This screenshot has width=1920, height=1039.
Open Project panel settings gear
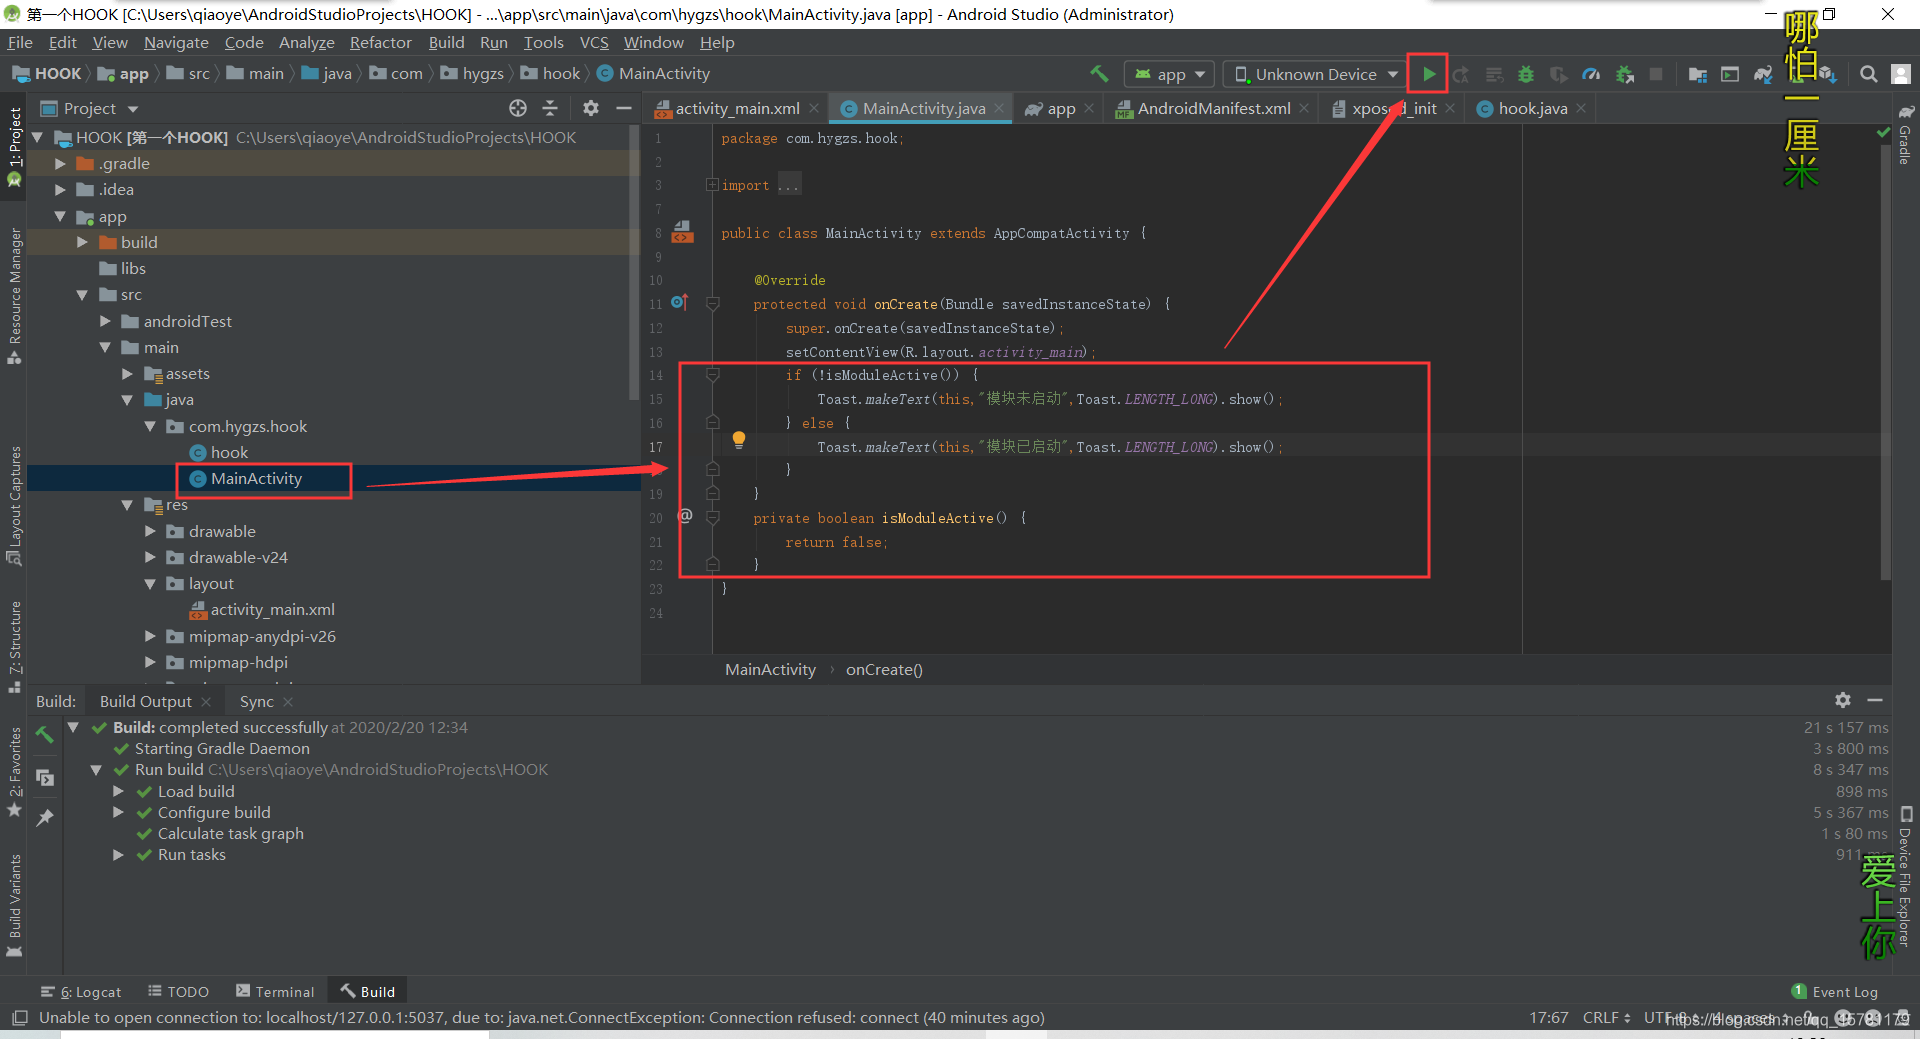(591, 108)
